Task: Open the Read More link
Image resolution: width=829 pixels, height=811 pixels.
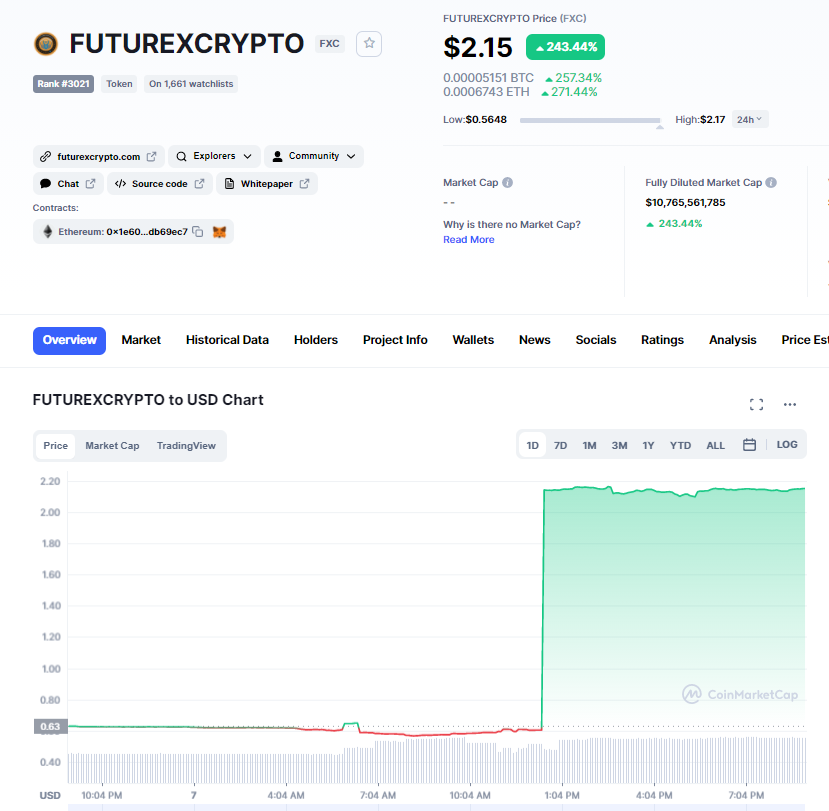Action: [469, 240]
